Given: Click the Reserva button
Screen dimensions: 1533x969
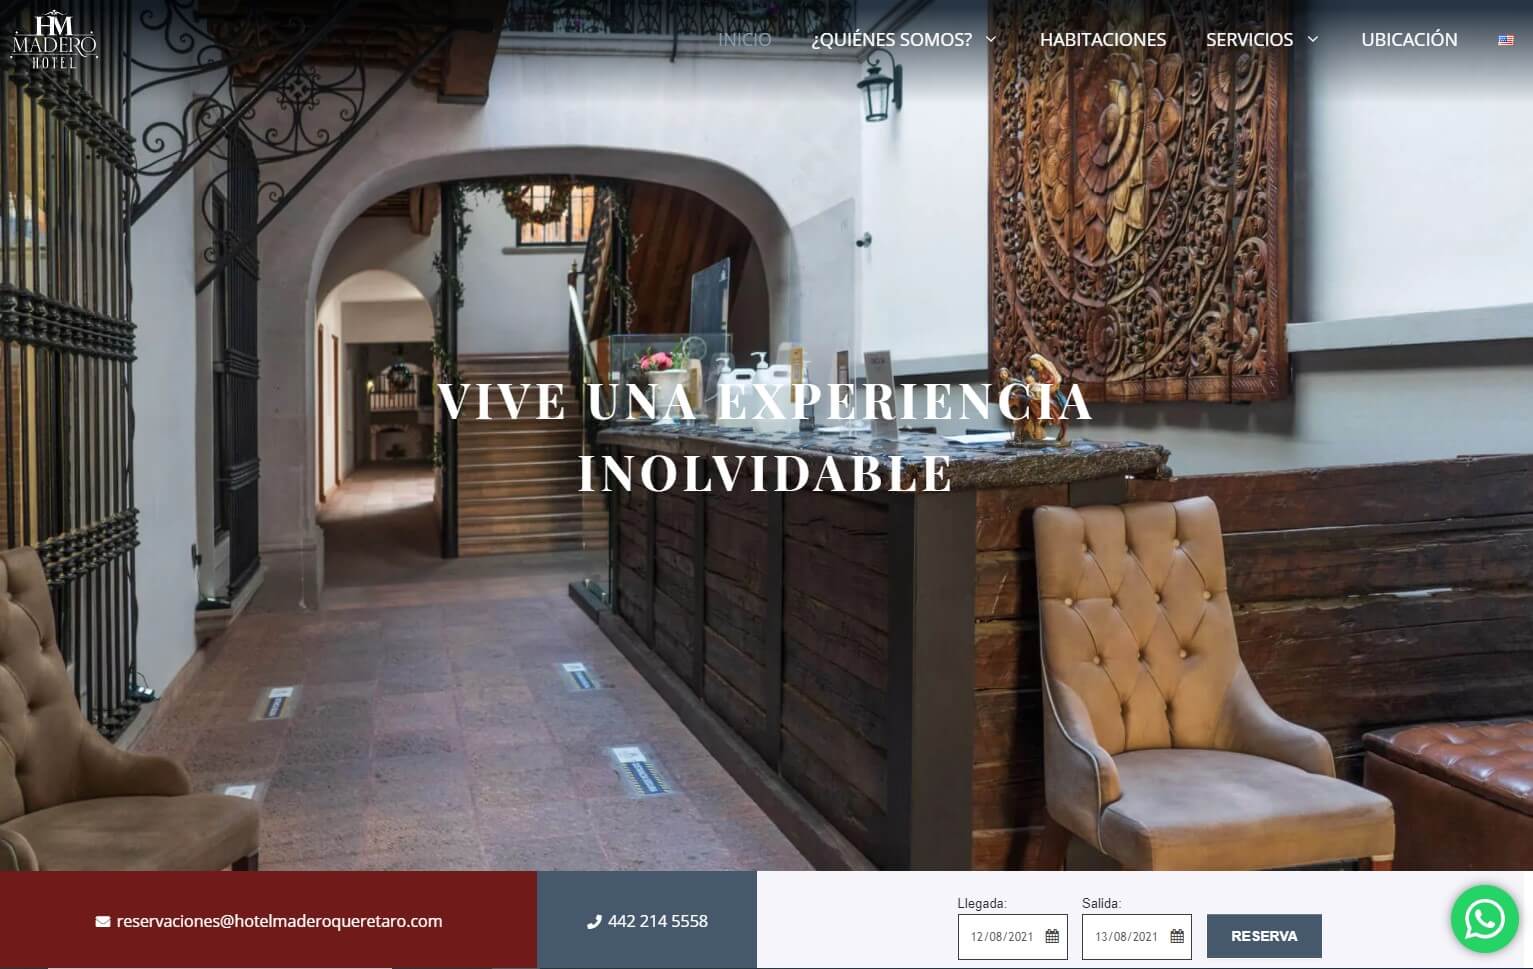Looking at the screenshot, I should pos(1264,936).
